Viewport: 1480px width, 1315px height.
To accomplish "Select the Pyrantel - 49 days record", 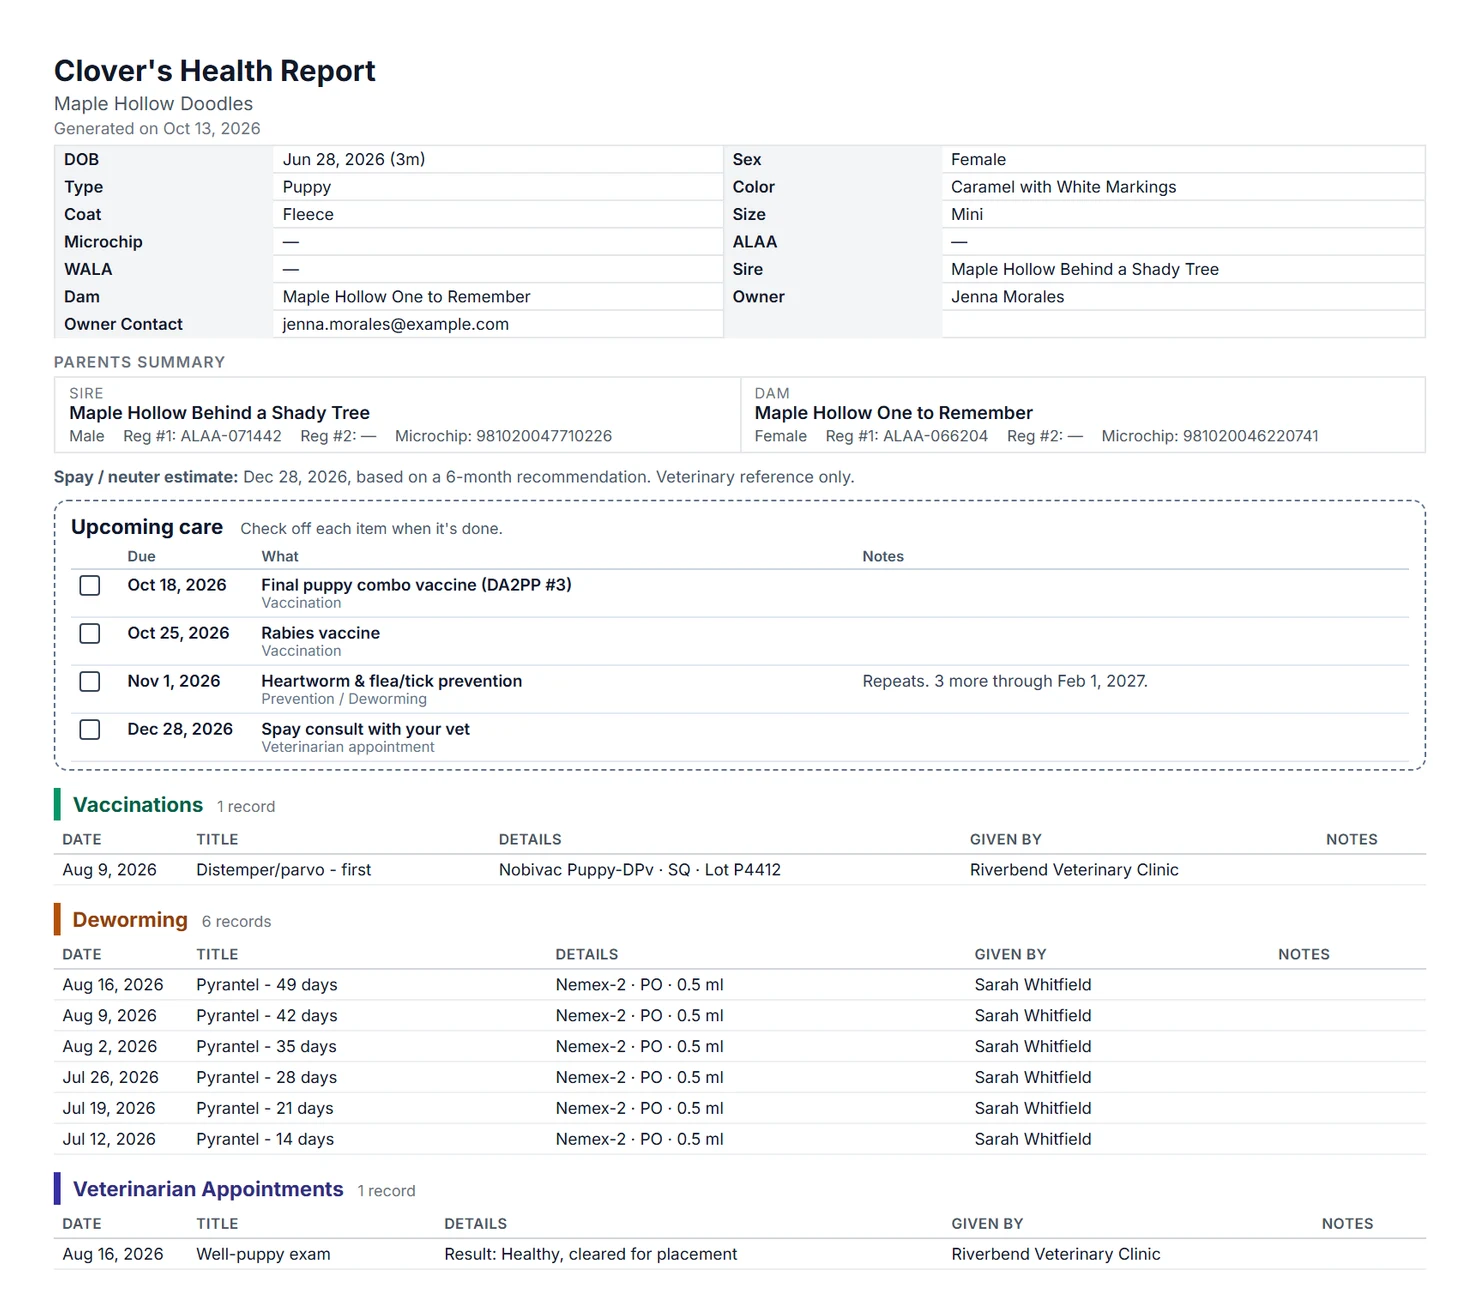I will pos(267,985).
